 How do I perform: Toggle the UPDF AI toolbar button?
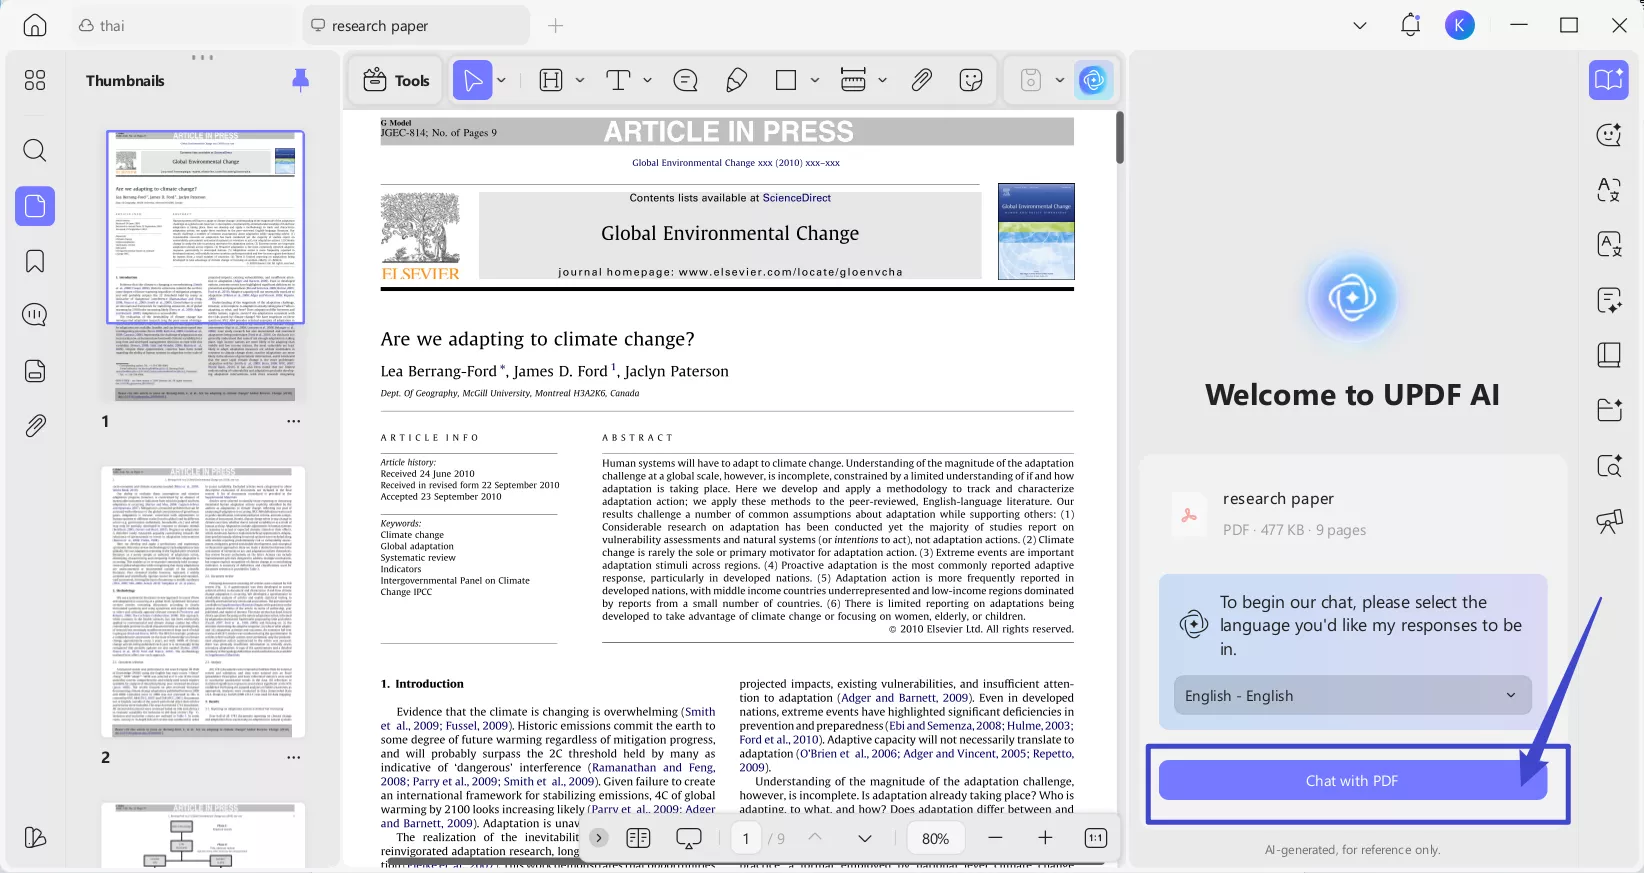click(x=1094, y=80)
